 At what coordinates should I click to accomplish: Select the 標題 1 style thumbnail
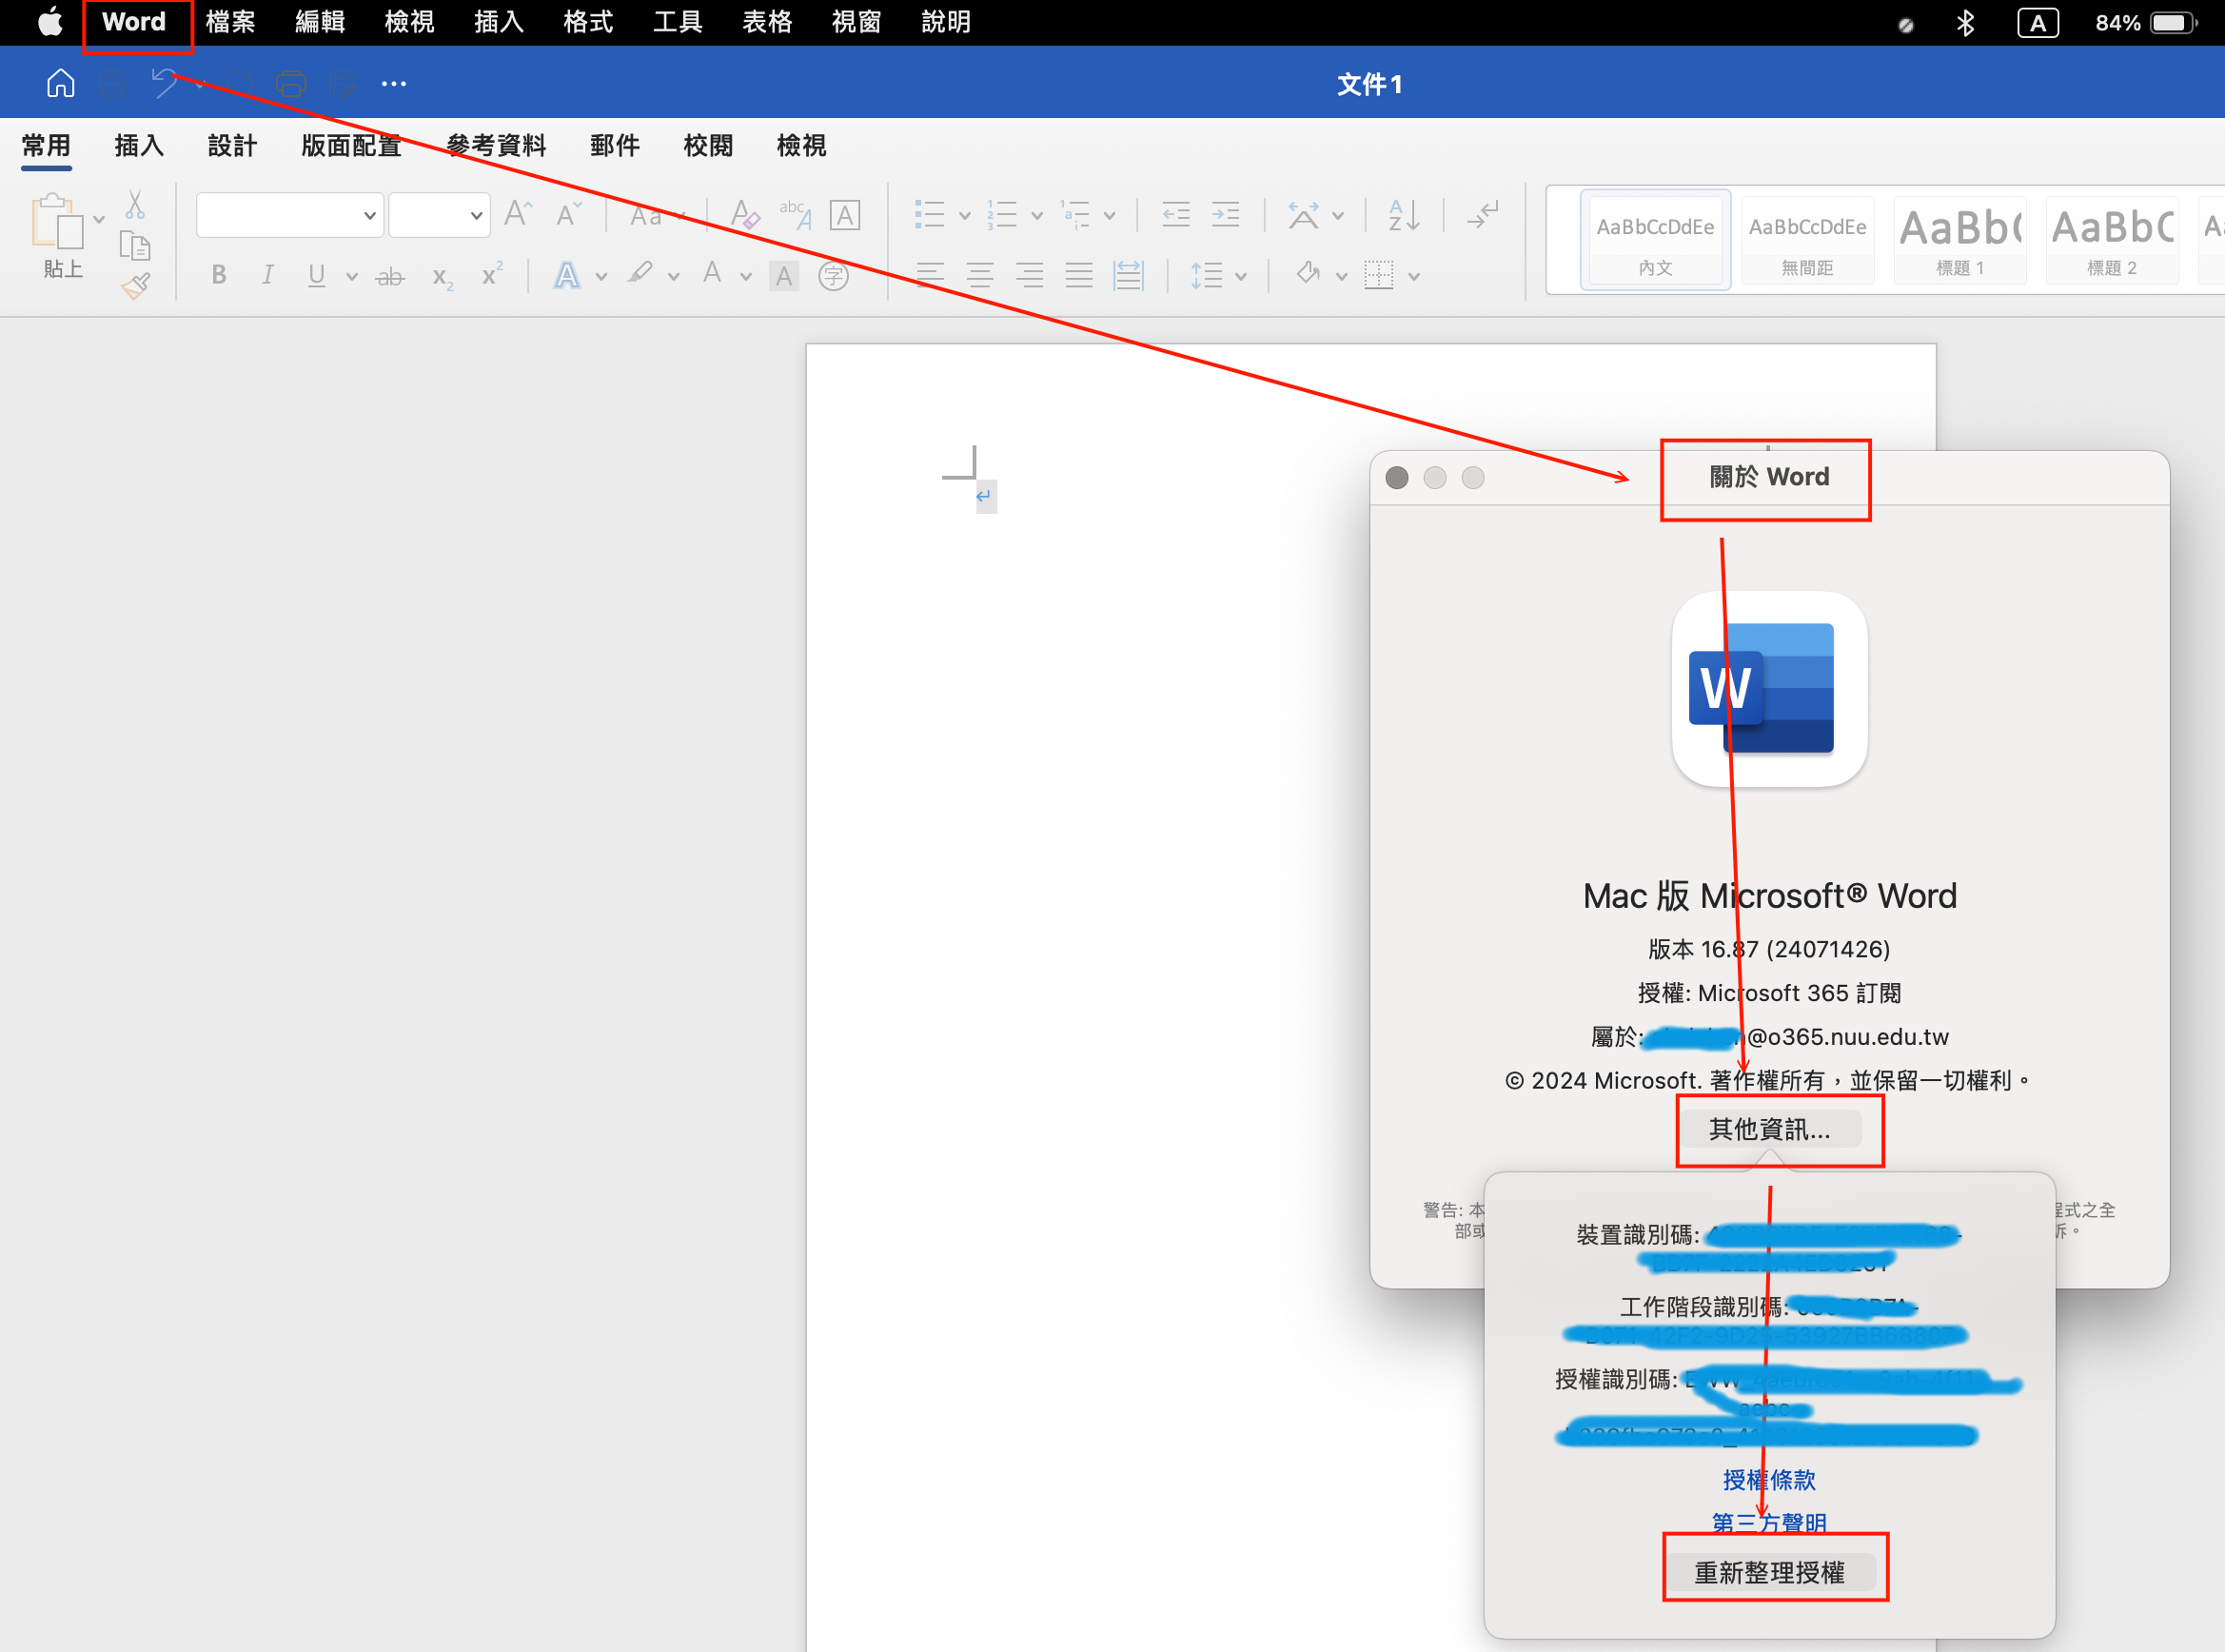coord(1959,240)
